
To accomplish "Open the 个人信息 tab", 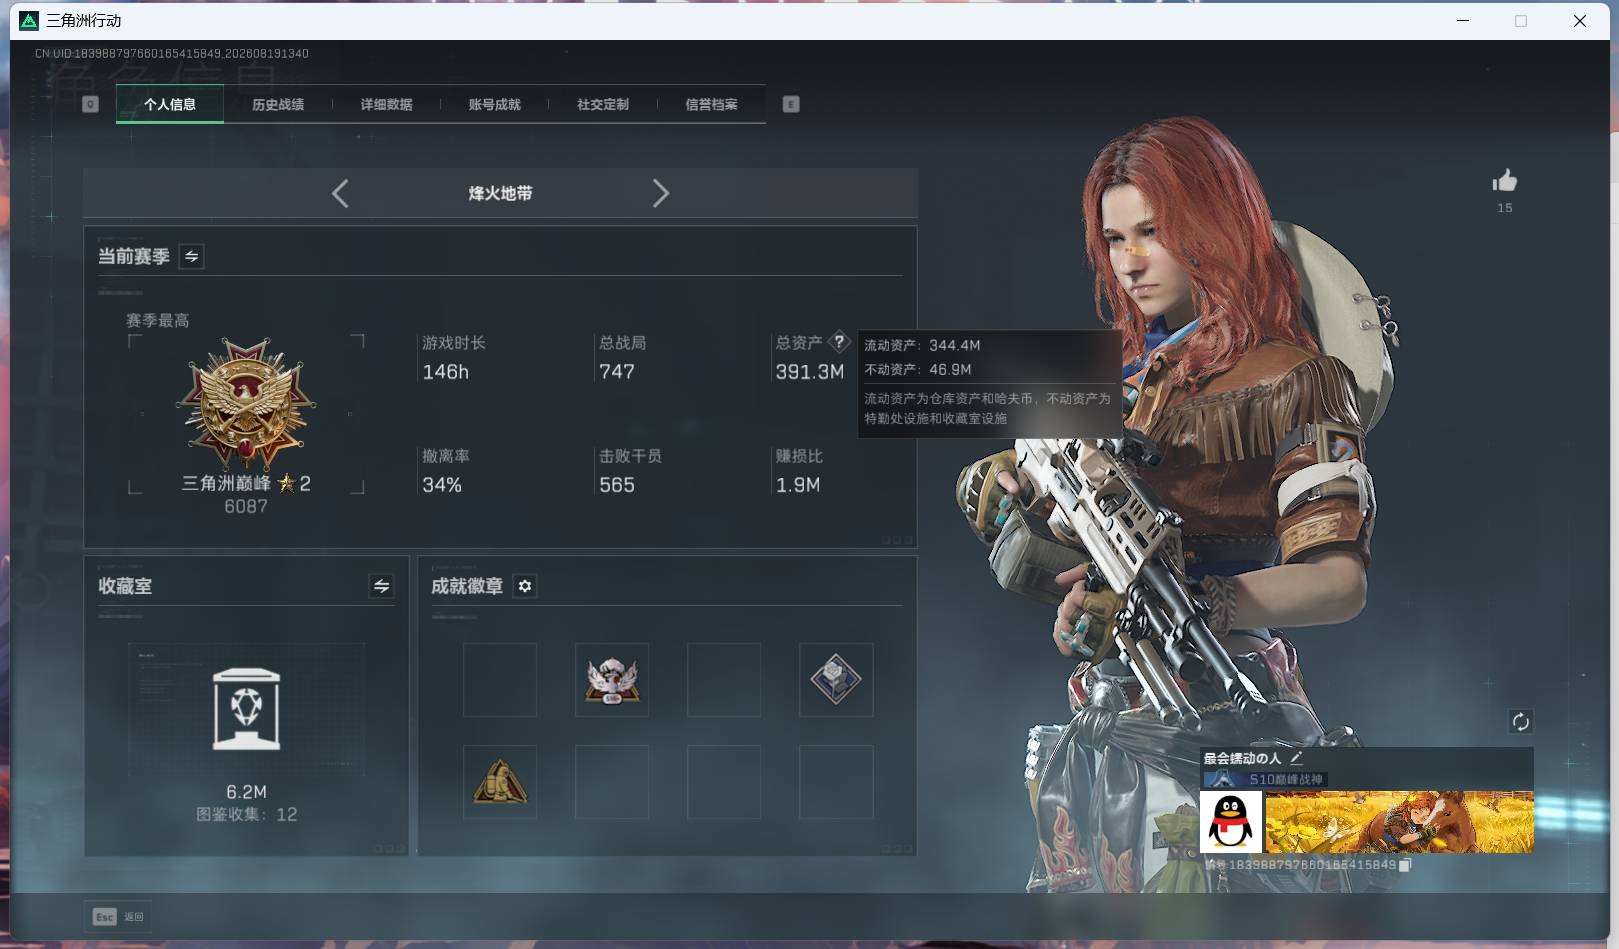I will [x=170, y=104].
